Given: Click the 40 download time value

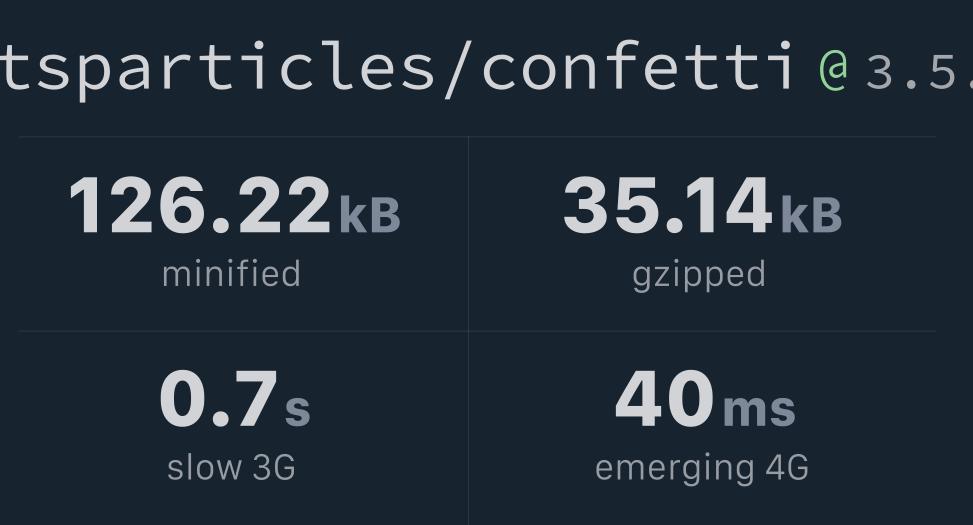Looking at the screenshot, I should coord(665,398).
